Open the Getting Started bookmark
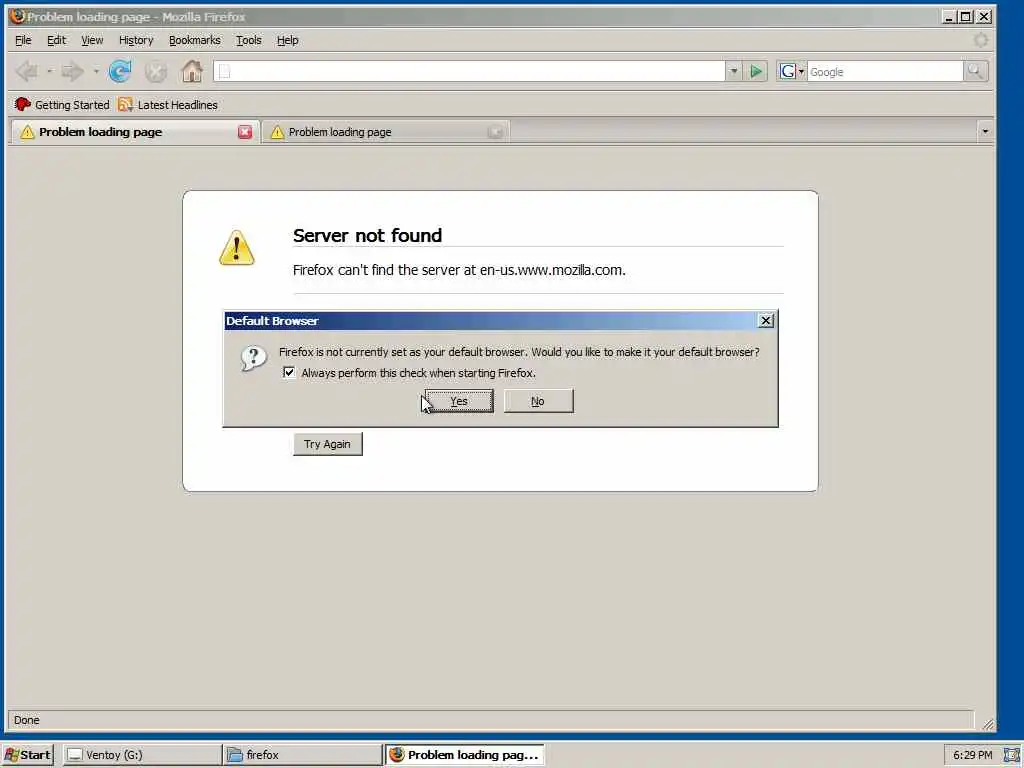The height and width of the screenshot is (768, 1024). 62,104
